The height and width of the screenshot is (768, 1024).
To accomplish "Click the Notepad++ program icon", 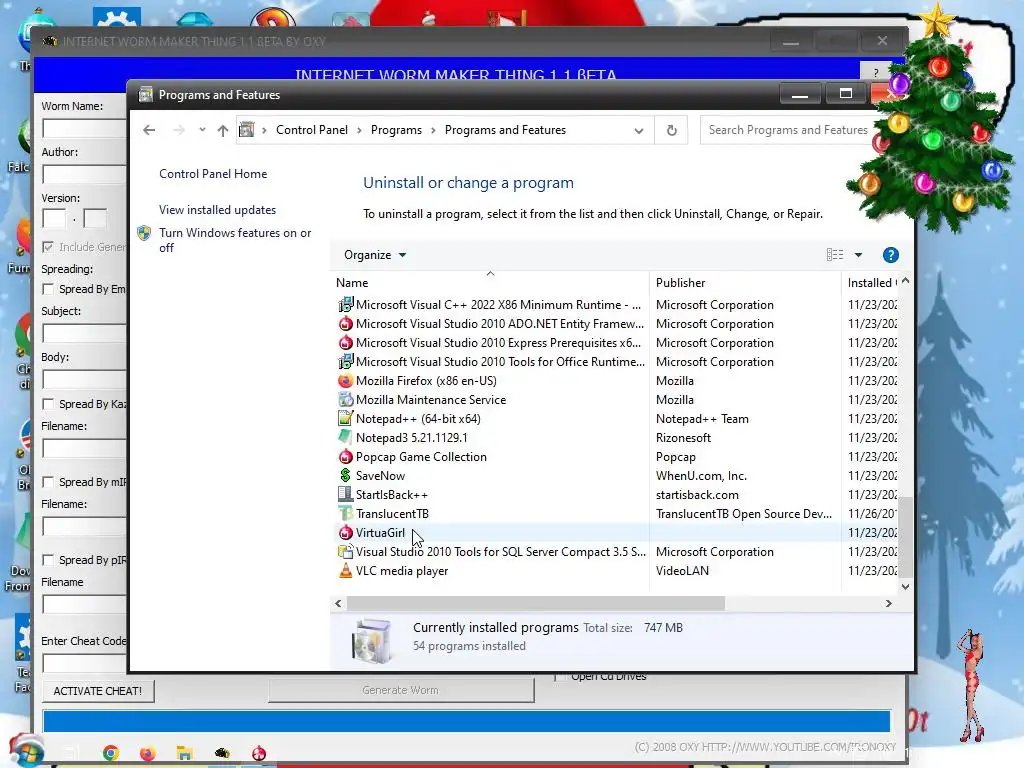I will click(345, 419).
